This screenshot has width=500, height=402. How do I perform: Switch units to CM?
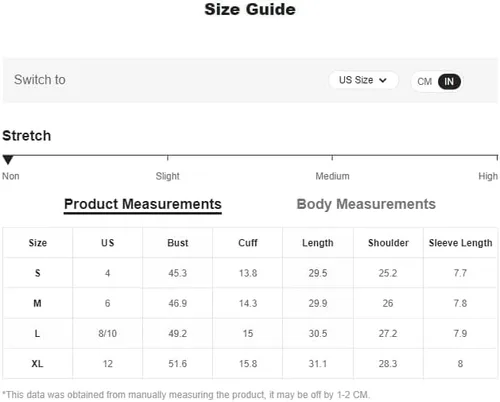tap(424, 82)
